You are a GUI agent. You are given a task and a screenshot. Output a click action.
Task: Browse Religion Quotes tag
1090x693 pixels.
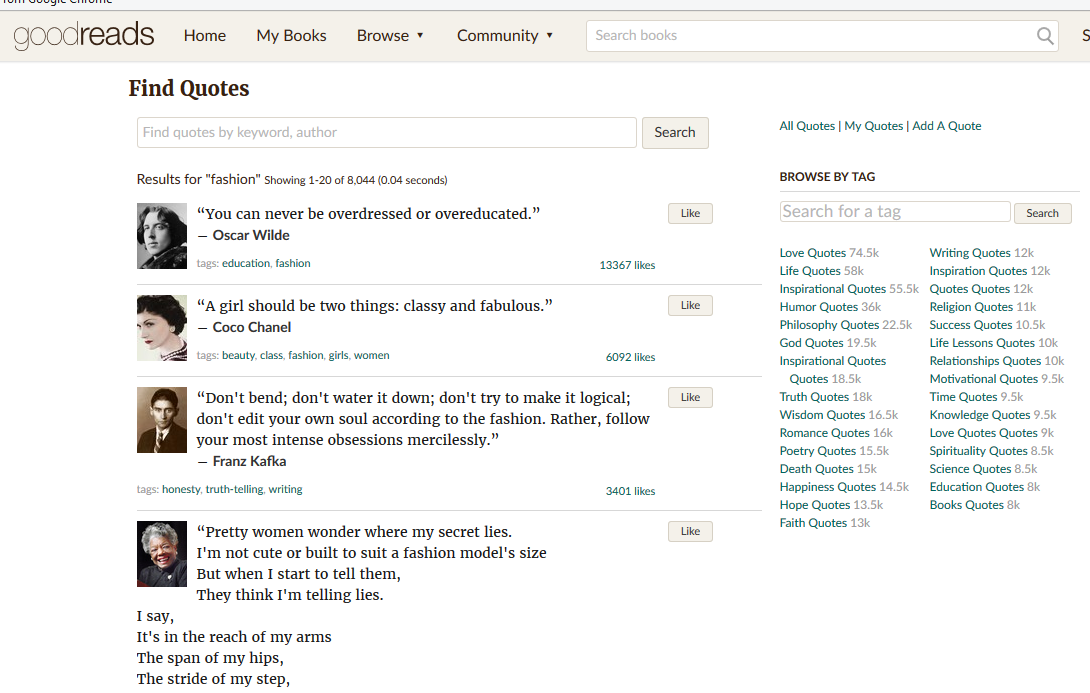(x=971, y=307)
